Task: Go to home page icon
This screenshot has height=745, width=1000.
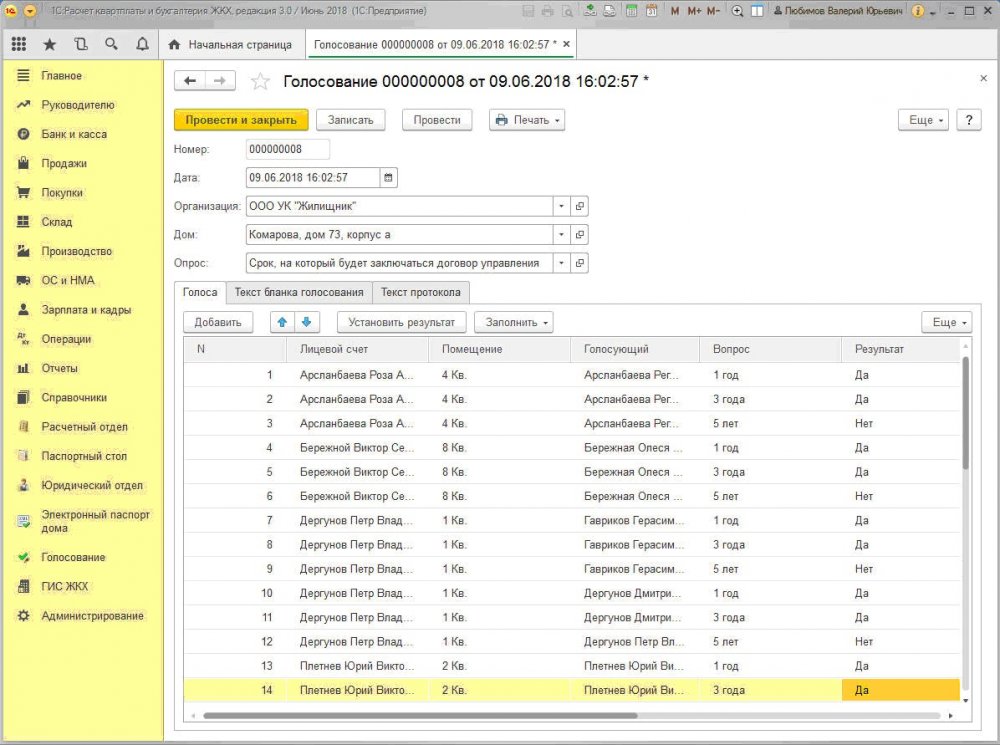Action: [174, 45]
